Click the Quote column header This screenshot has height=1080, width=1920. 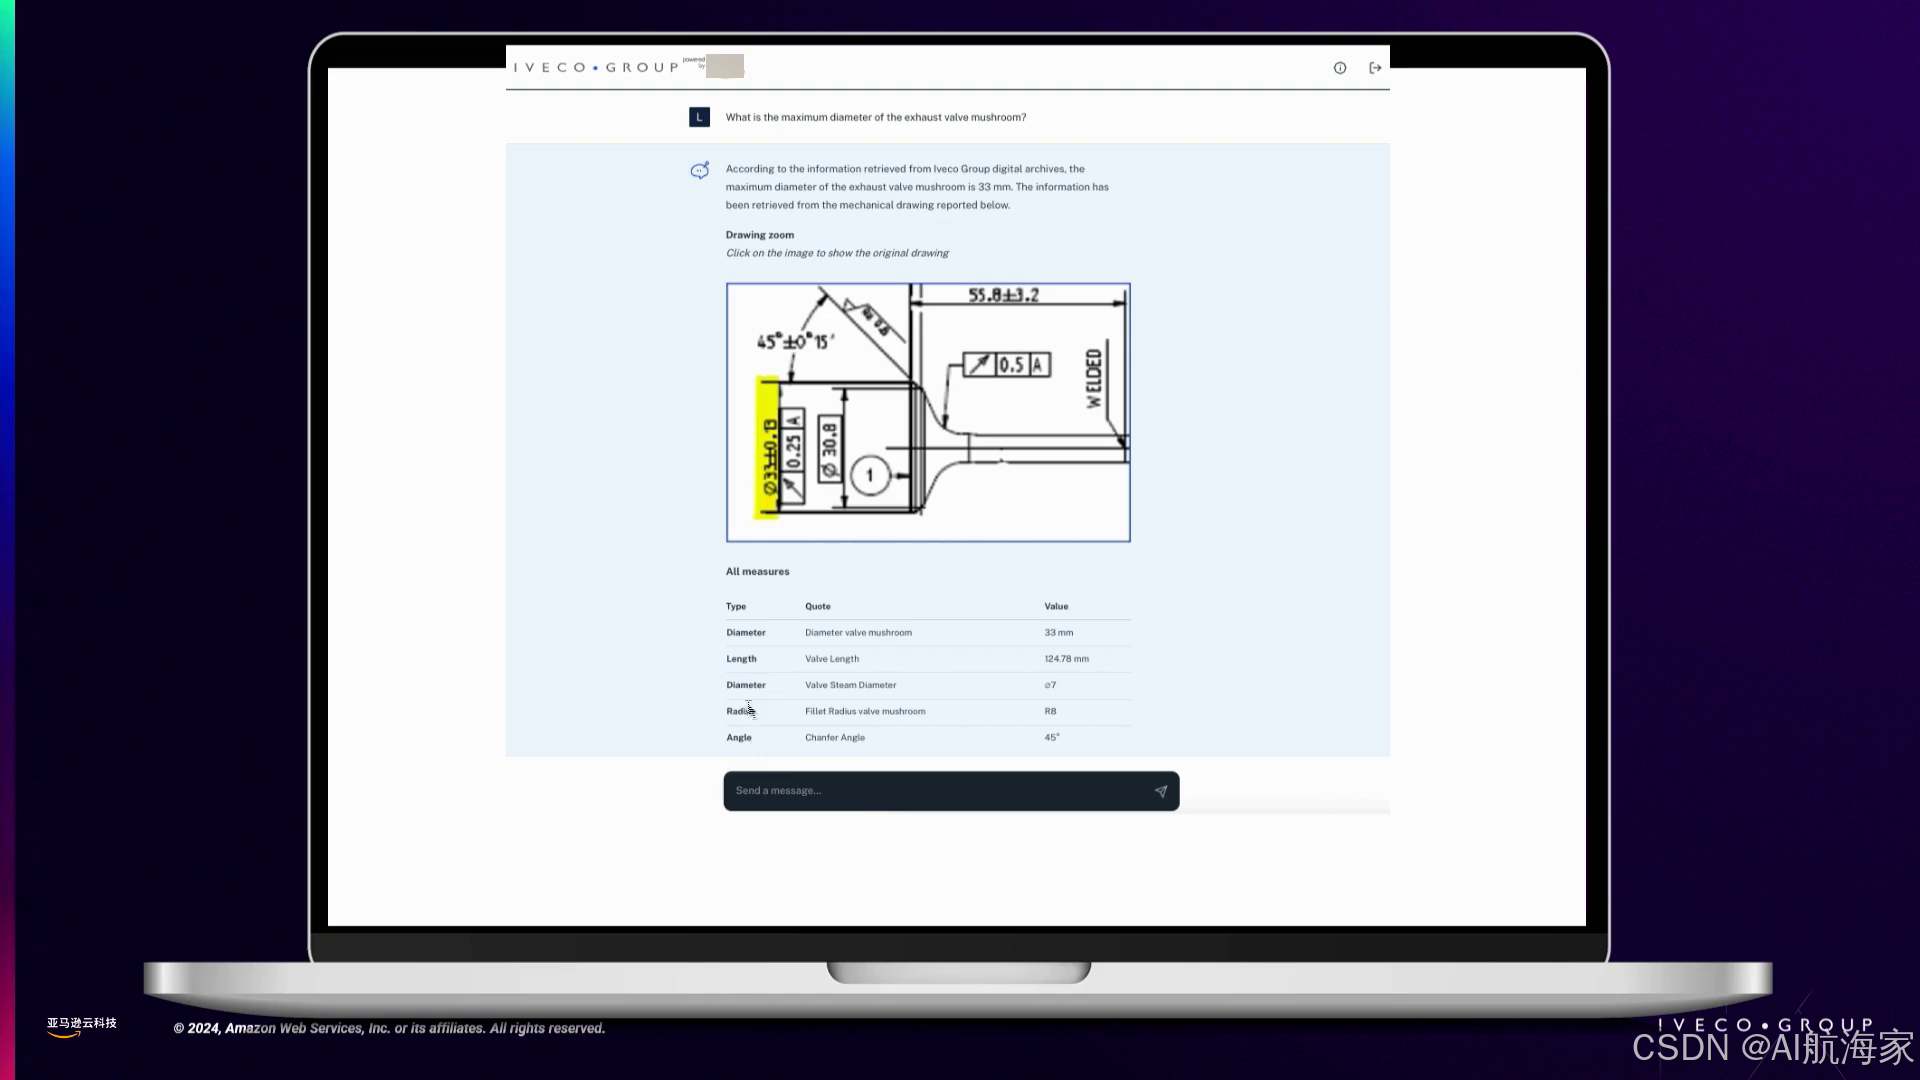pos(817,606)
